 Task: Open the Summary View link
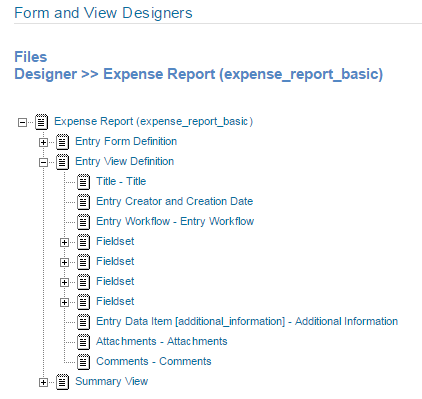112,381
